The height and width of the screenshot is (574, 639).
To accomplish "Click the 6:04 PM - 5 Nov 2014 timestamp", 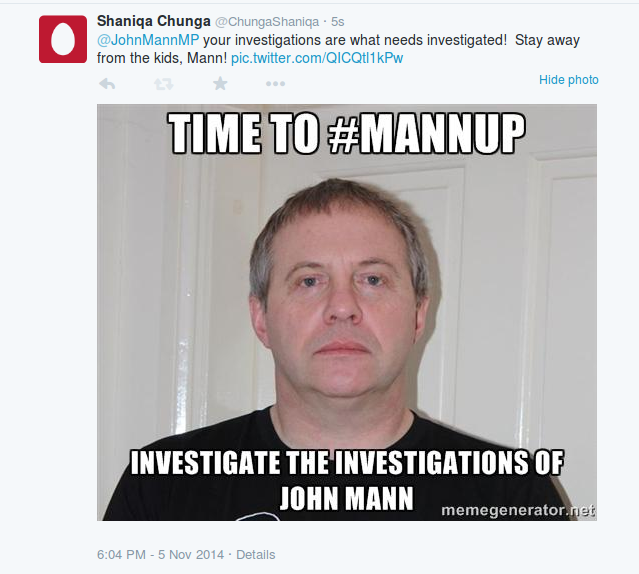I will 161,554.
